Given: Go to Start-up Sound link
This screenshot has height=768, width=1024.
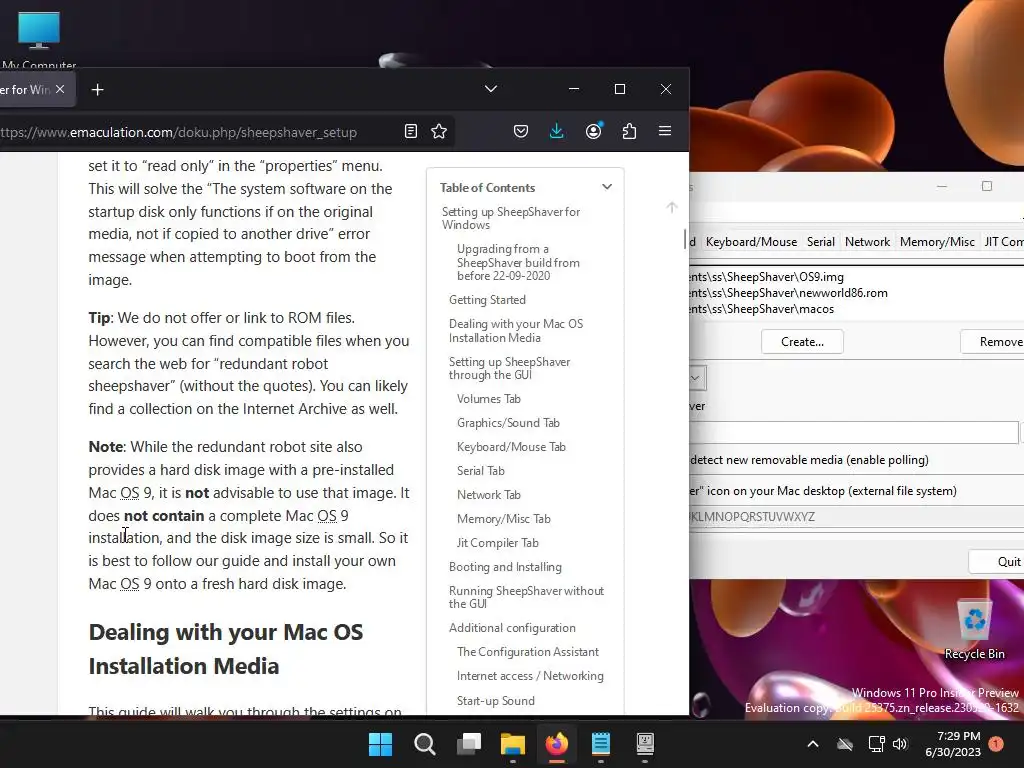Looking at the screenshot, I should (496, 701).
